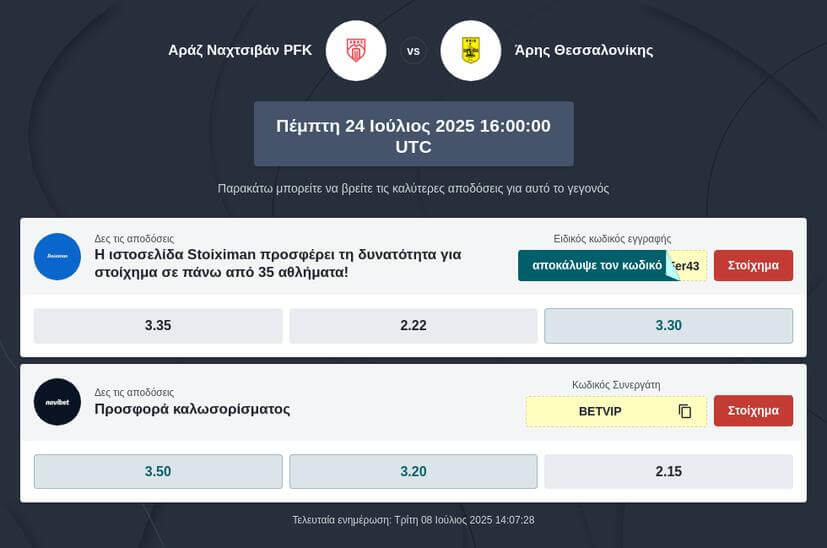Open the Stoiximan round blue logo
The width and height of the screenshot is (827, 548).
(x=57, y=256)
